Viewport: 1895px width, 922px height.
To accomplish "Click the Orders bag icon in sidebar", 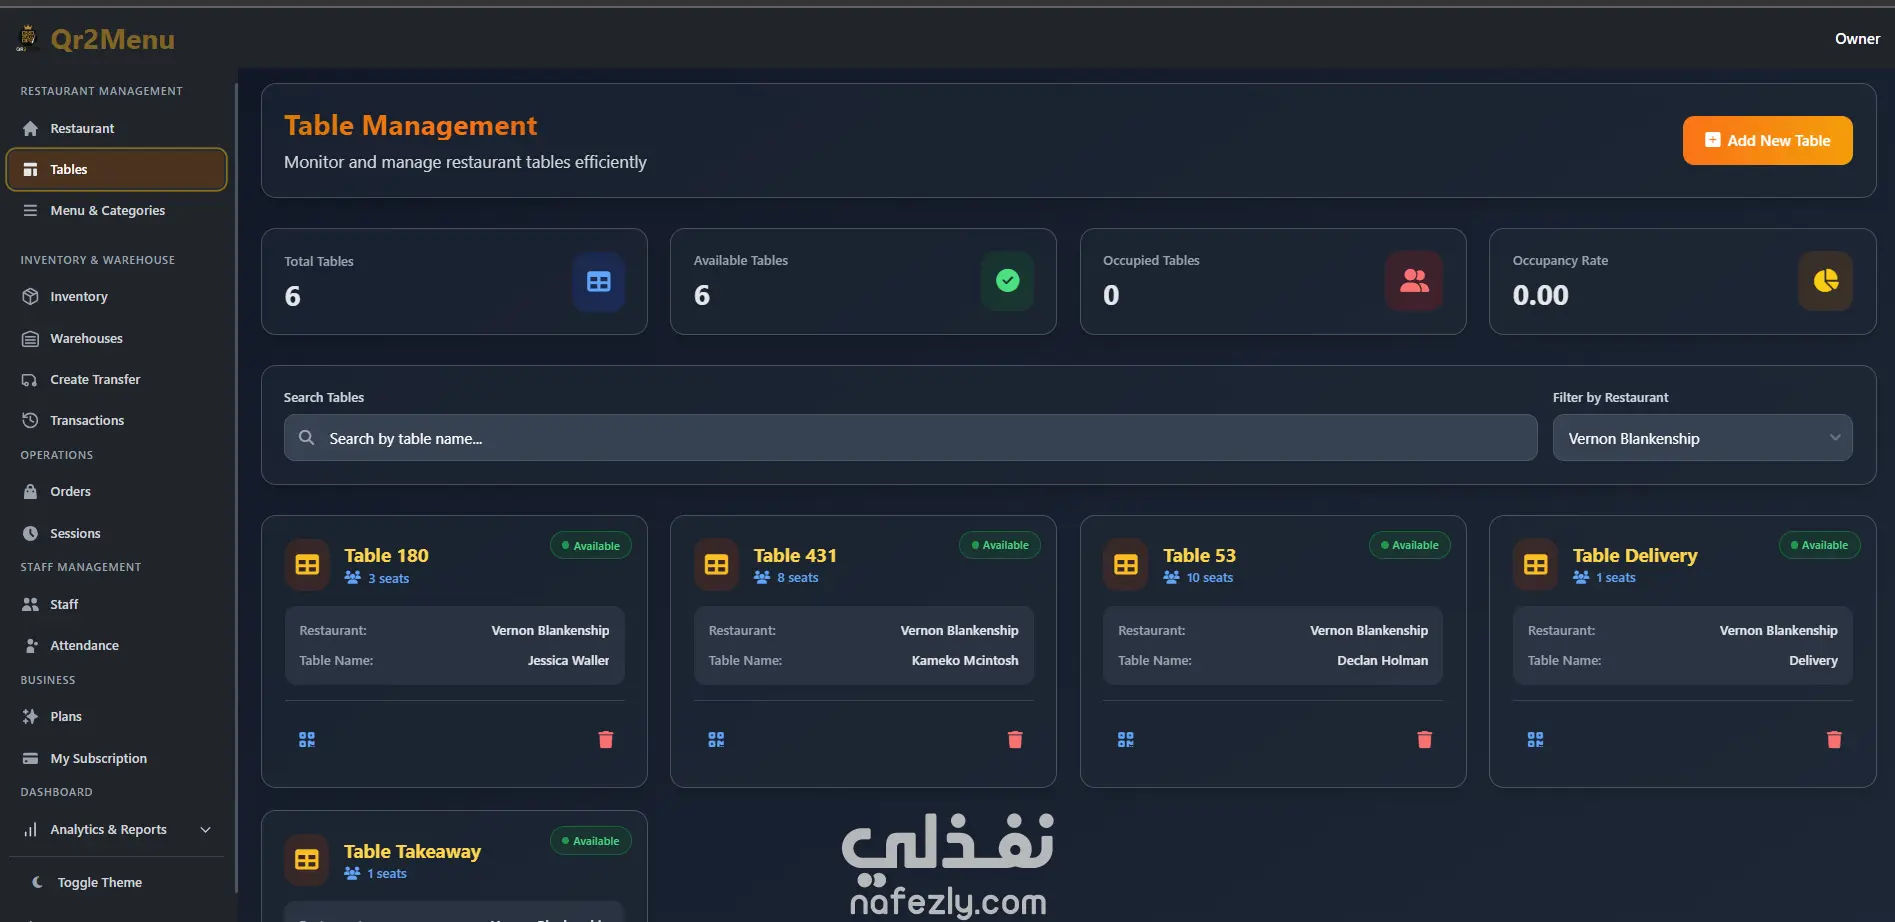I will point(30,492).
